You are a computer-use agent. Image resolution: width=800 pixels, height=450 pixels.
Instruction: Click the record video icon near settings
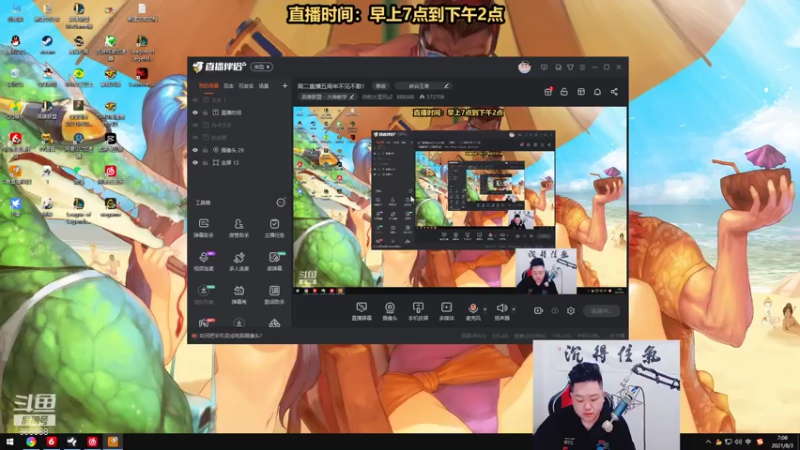point(538,311)
